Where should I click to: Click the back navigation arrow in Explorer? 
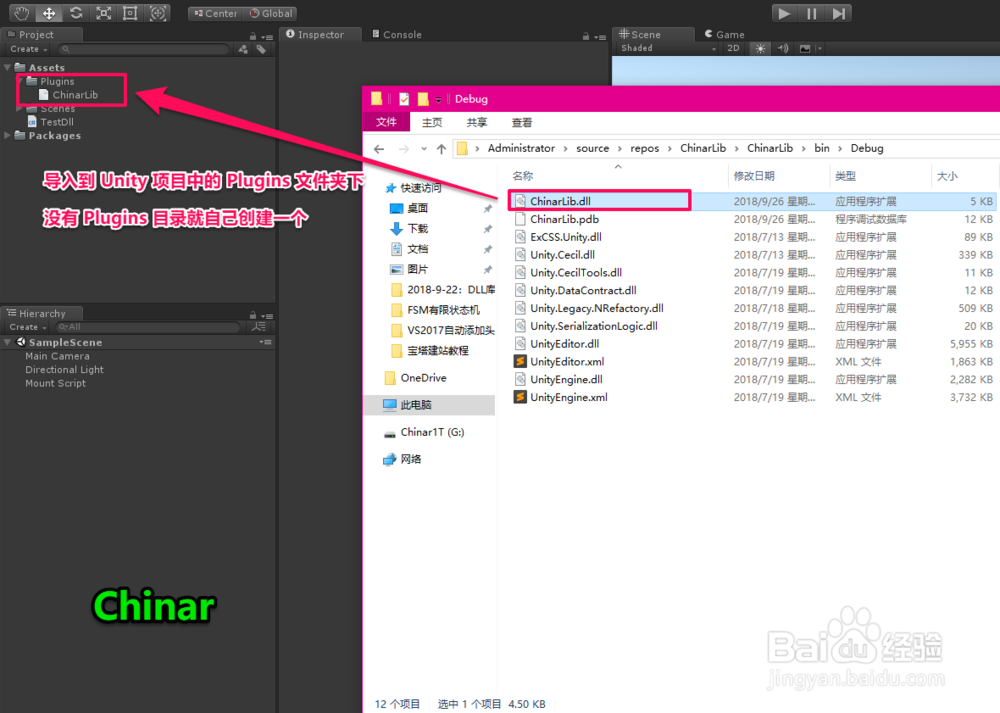coord(378,147)
